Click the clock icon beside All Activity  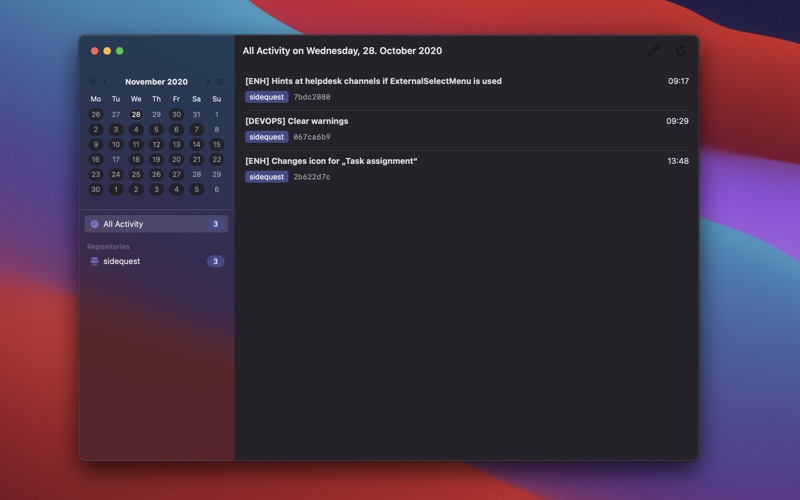(x=94, y=224)
